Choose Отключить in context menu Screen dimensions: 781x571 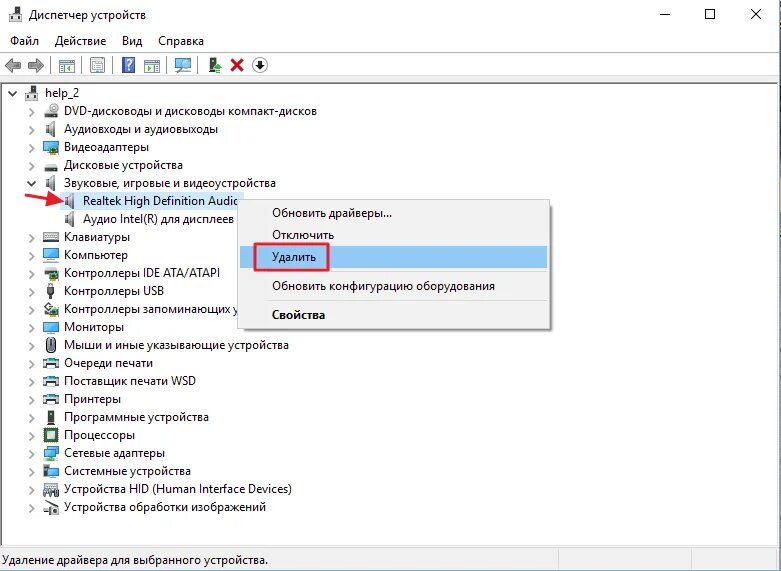point(393,235)
